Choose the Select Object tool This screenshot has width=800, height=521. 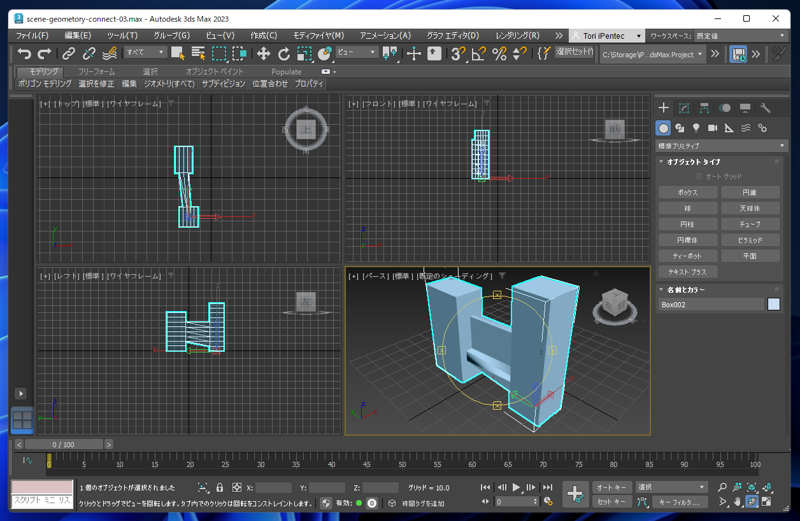(178, 54)
